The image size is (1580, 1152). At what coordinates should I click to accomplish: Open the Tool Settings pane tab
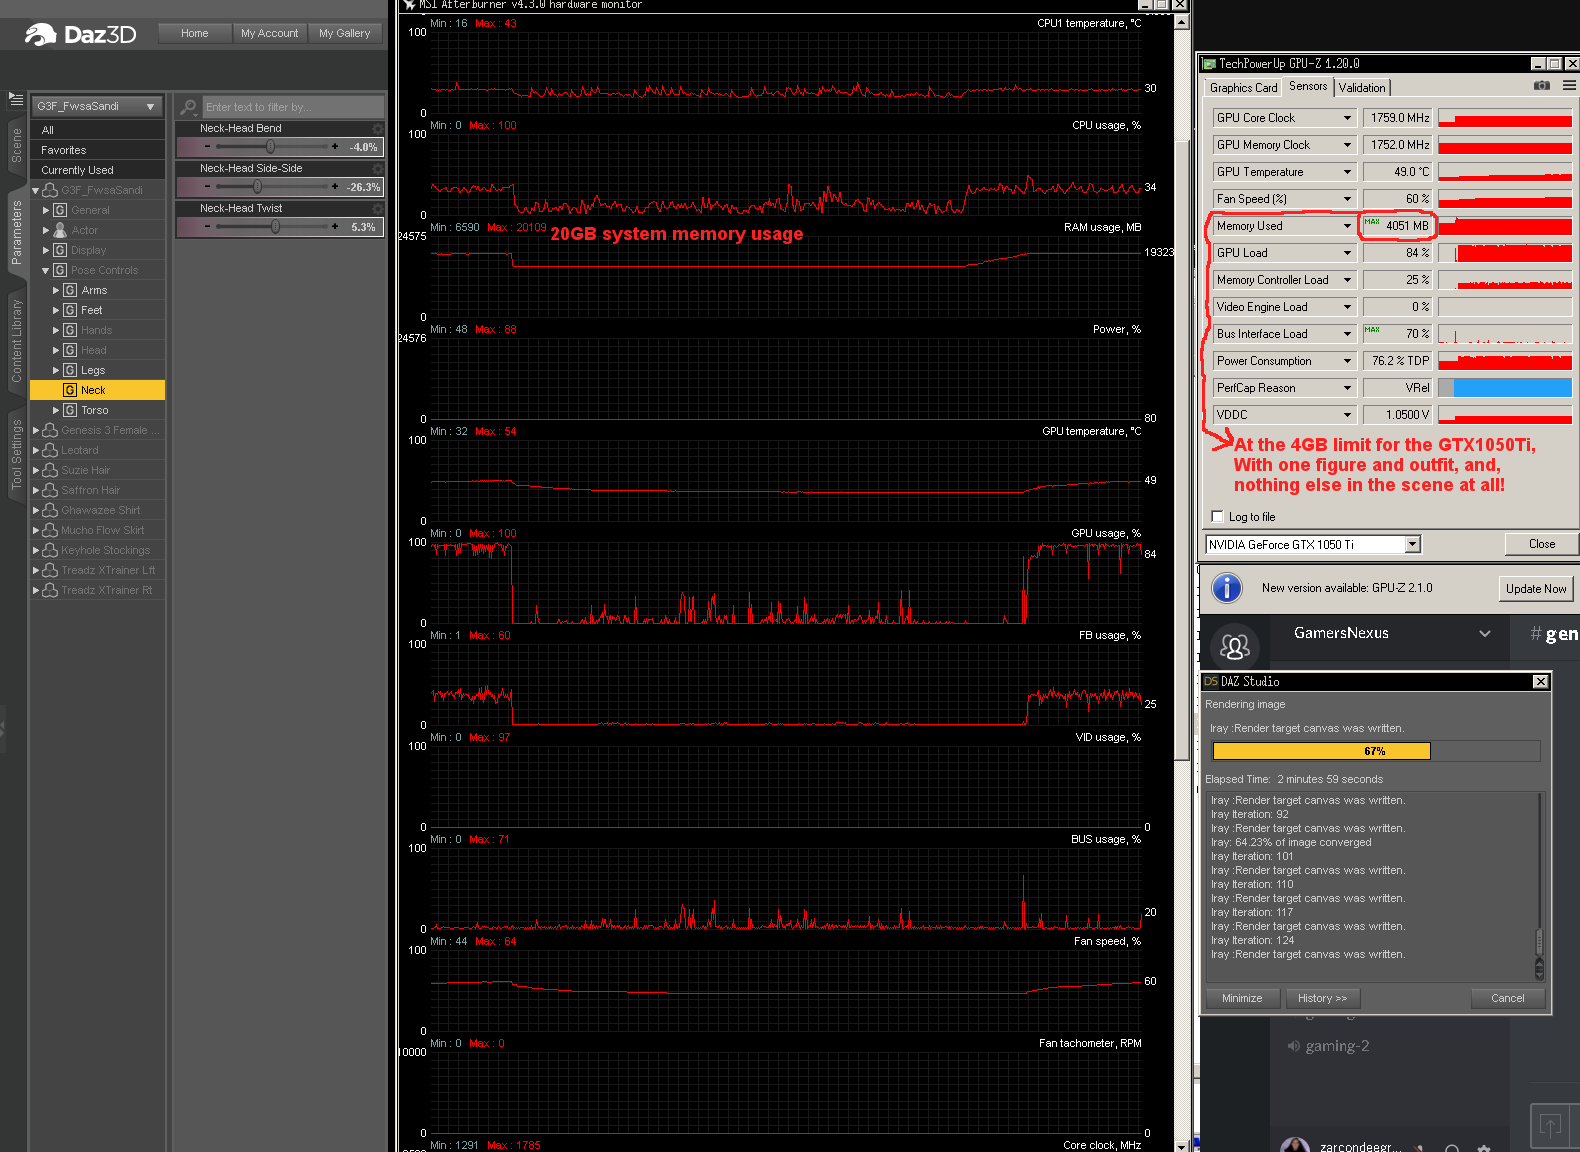pyautogui.click(x=16, y=455)
